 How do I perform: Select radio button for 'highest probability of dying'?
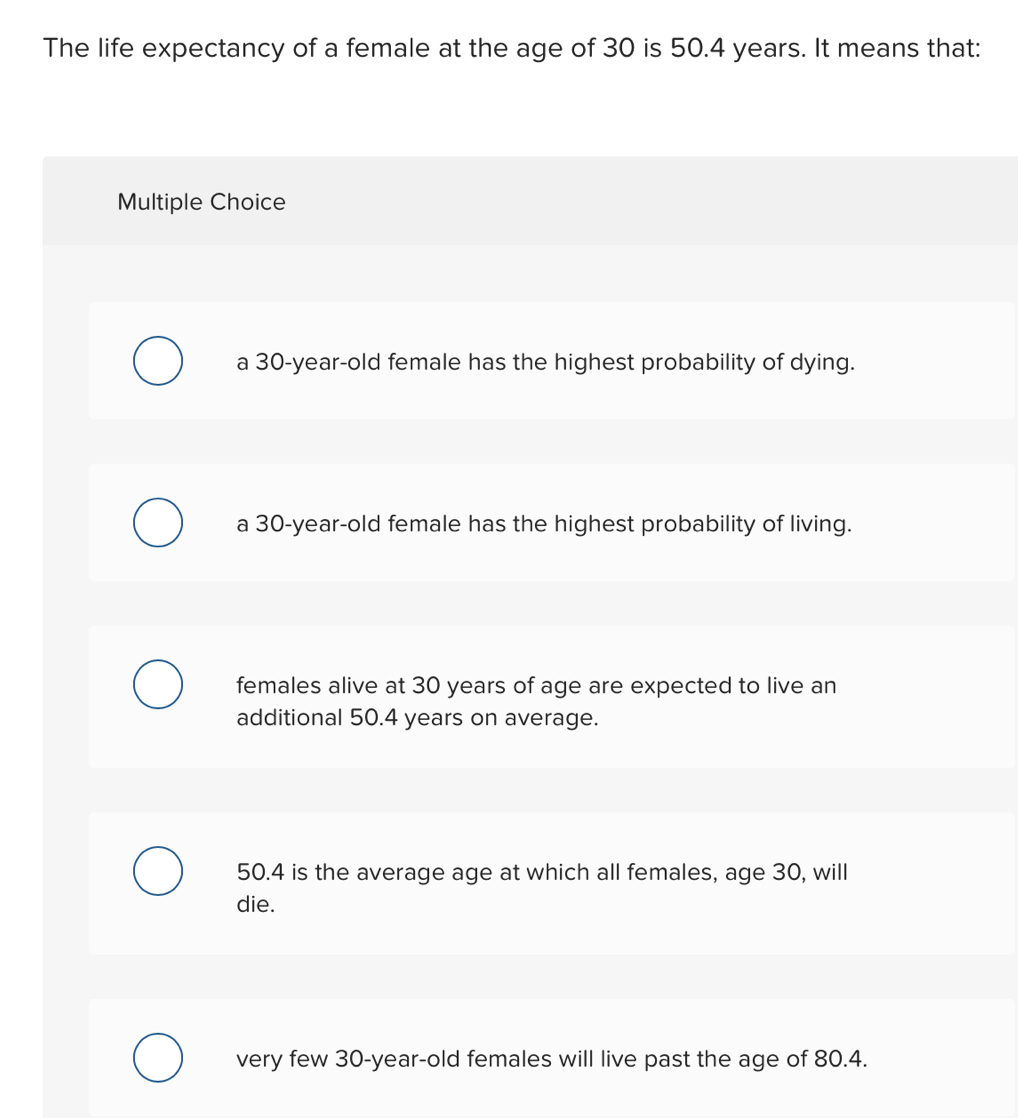pos(158,362)
